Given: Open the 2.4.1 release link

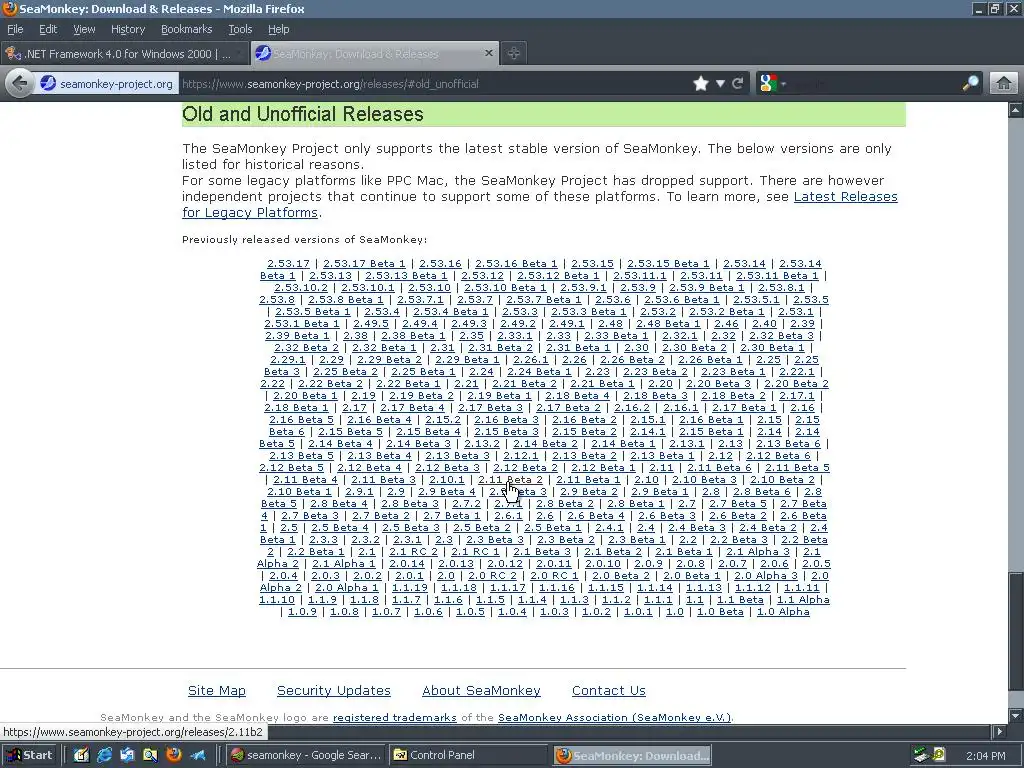Looking at the screenshot, I should (609, 527).
